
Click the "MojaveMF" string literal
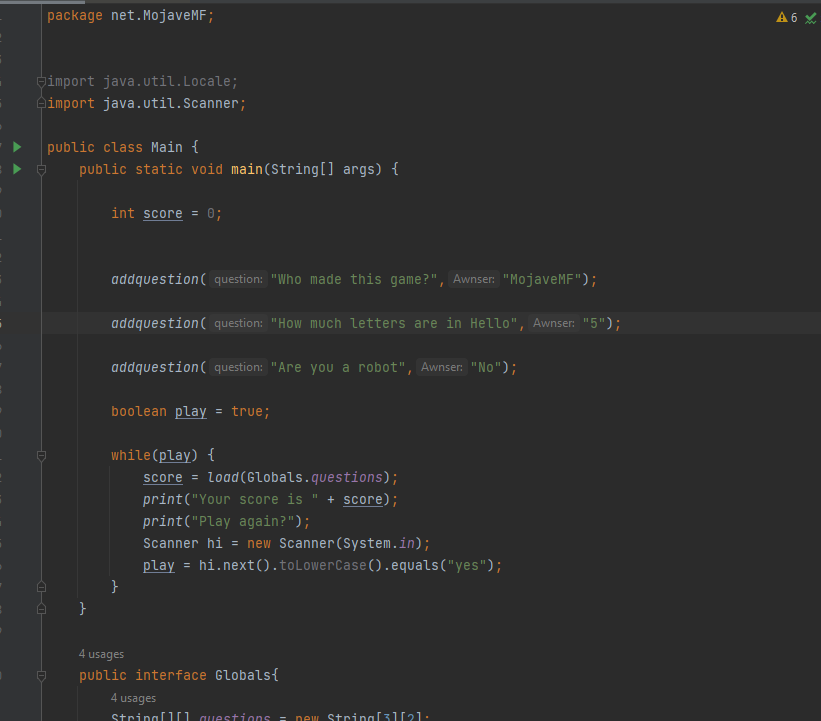(x=542, y=280)
